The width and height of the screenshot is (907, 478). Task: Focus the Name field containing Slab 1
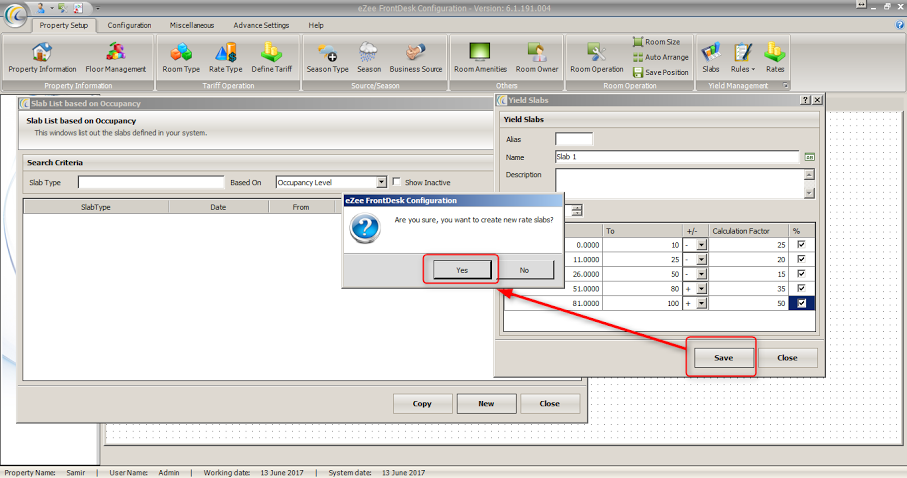click(x=677, y=157)
